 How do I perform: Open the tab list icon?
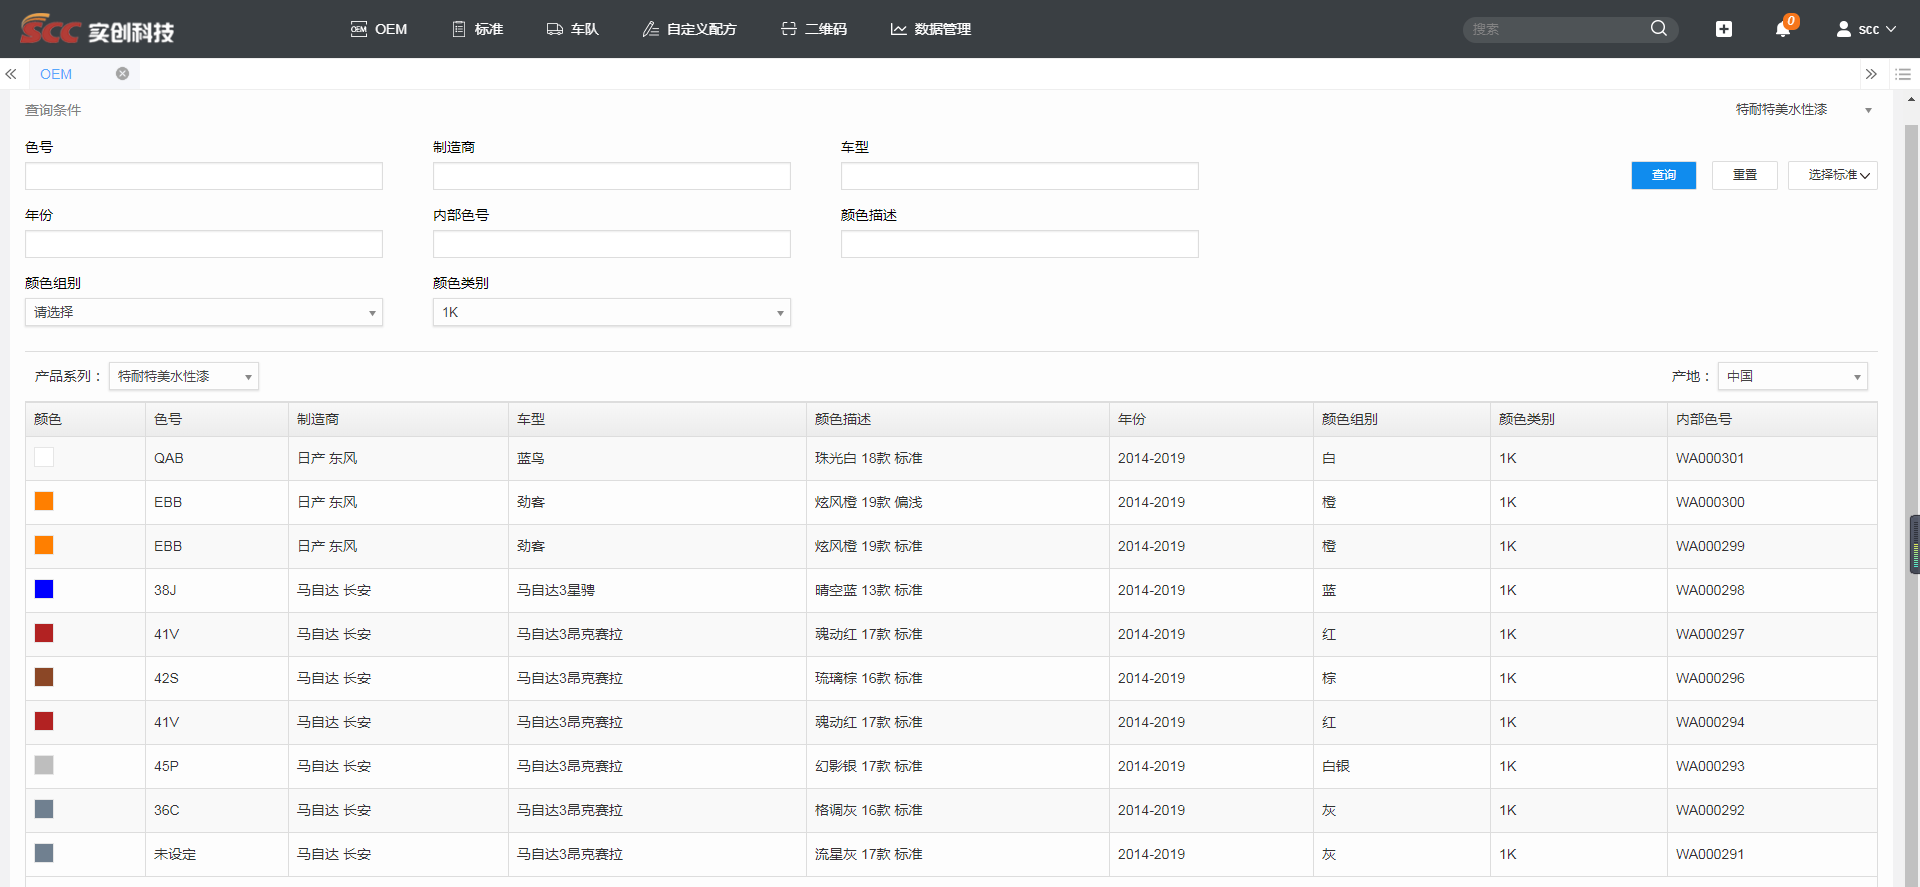tap(1903, 74)
